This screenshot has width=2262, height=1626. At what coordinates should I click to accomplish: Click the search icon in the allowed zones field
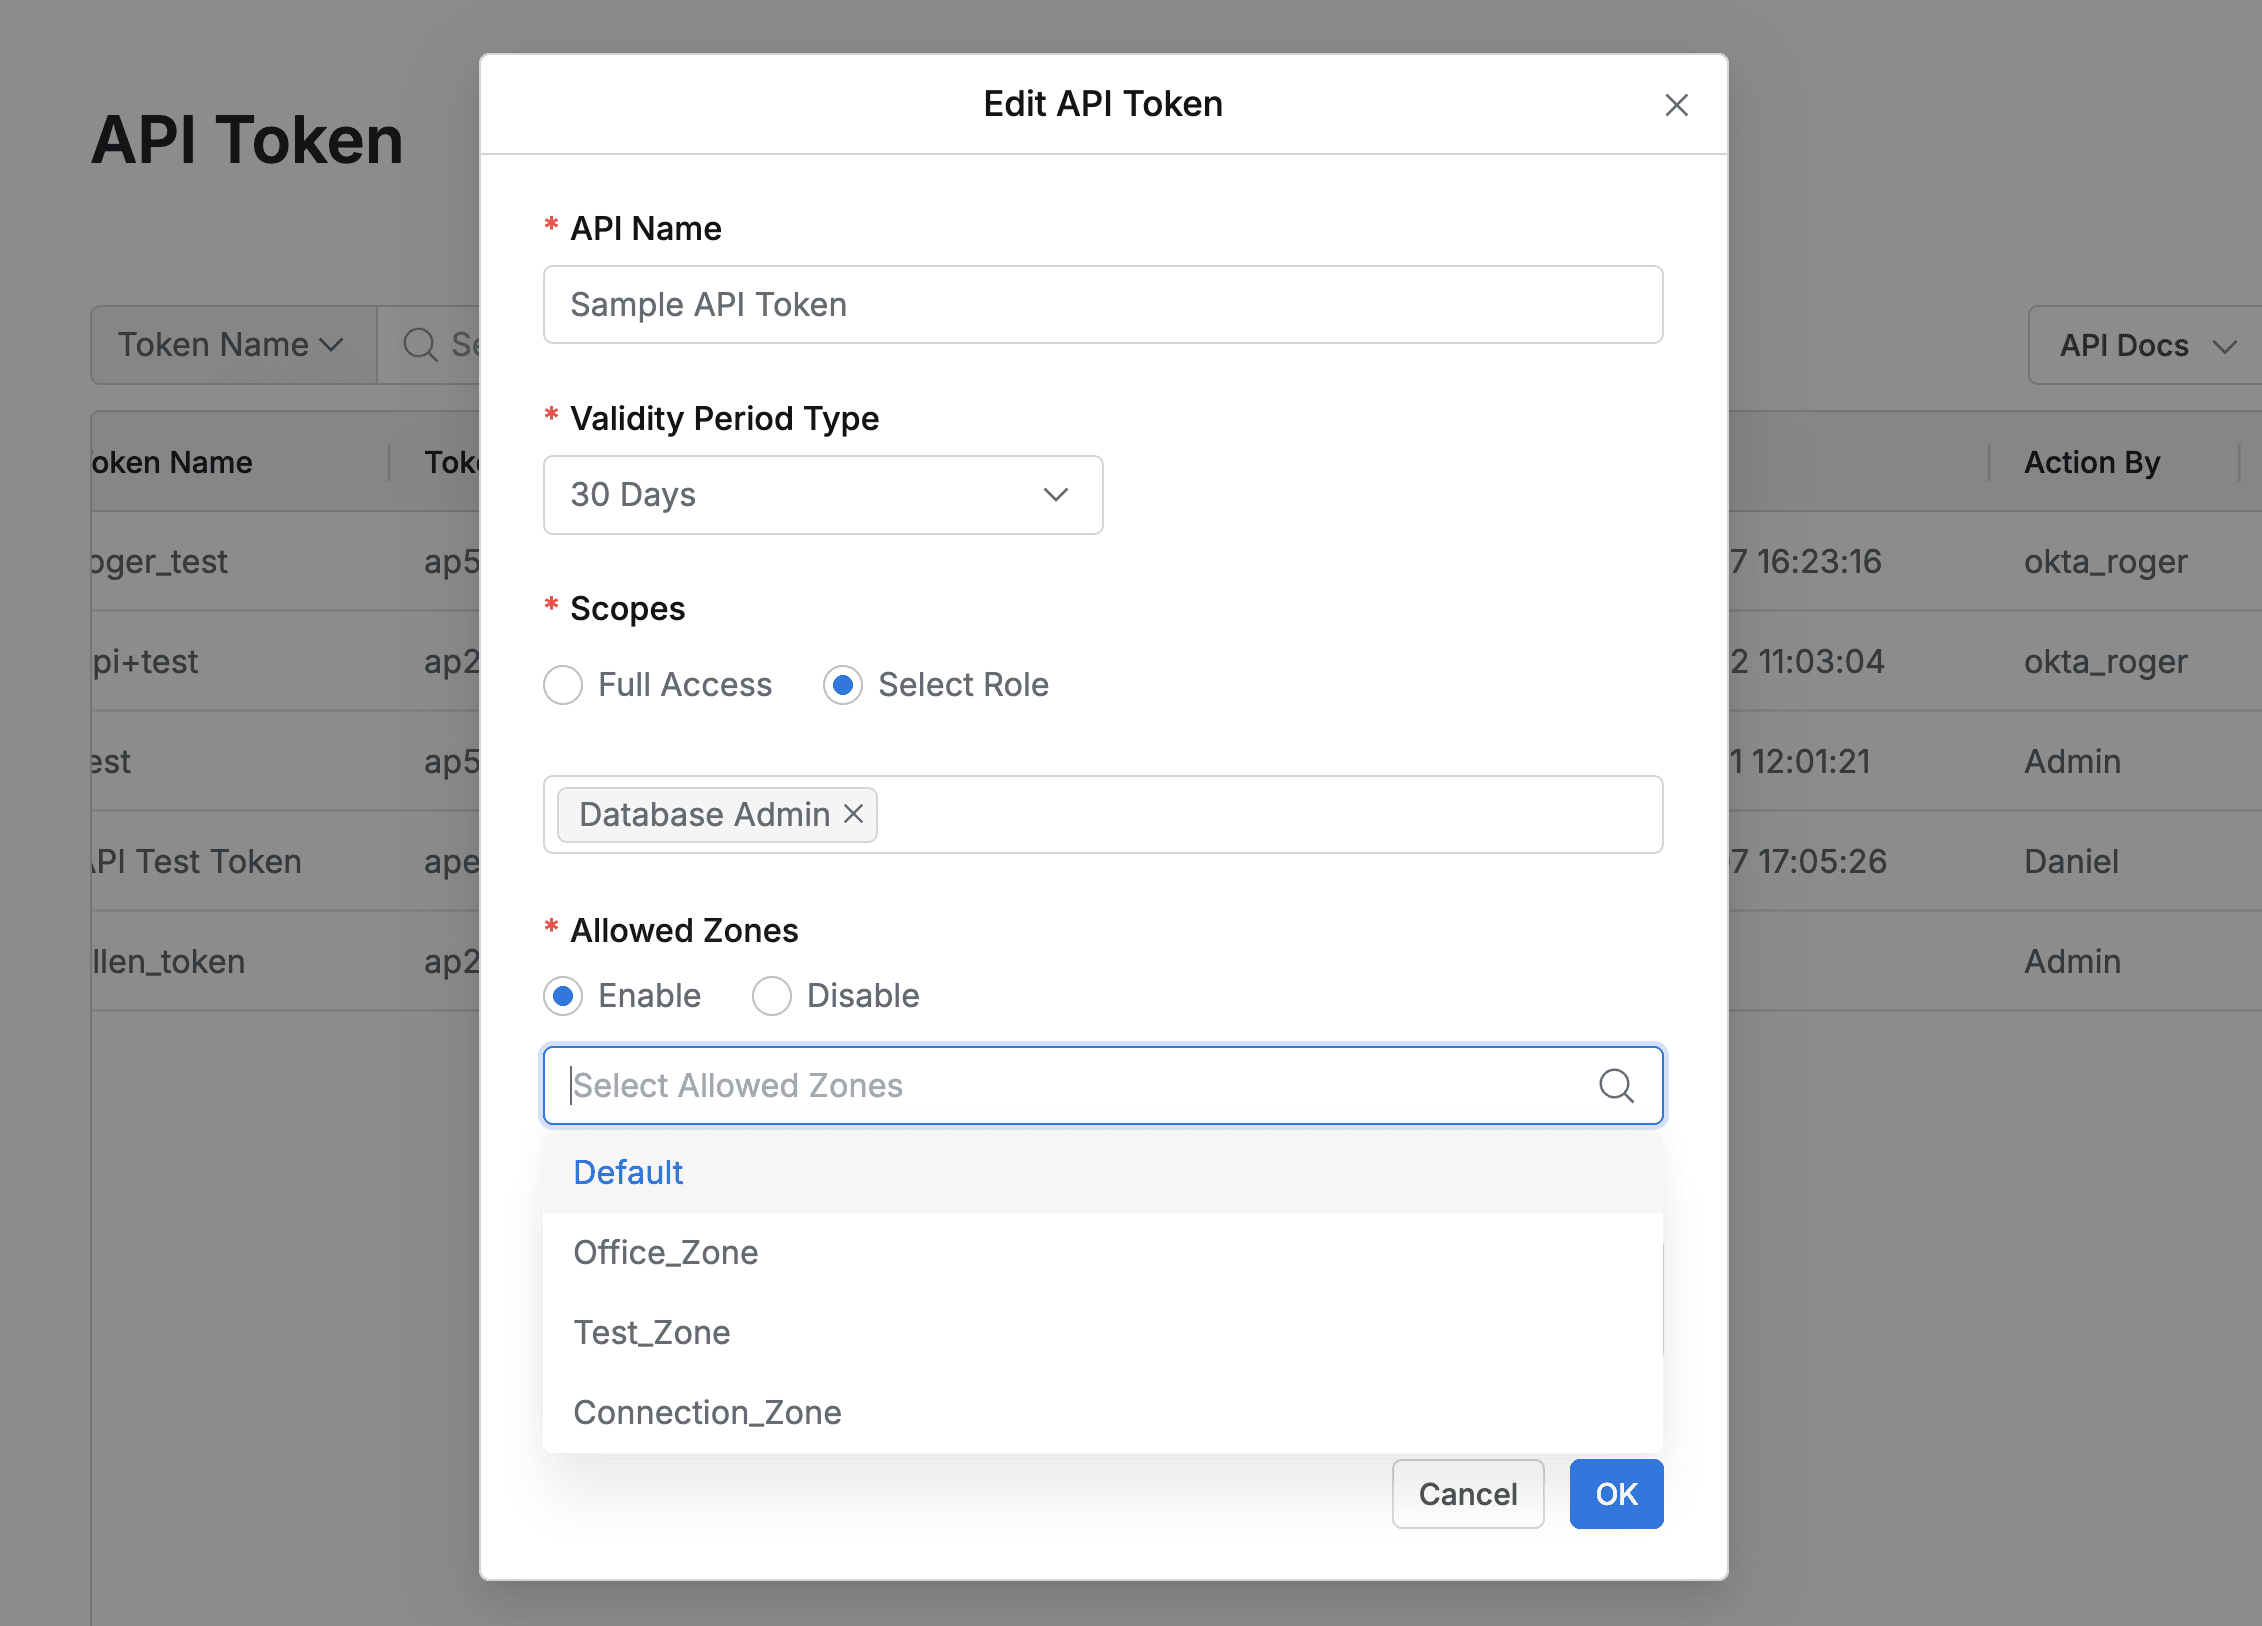click(x=1616, y=1085)
